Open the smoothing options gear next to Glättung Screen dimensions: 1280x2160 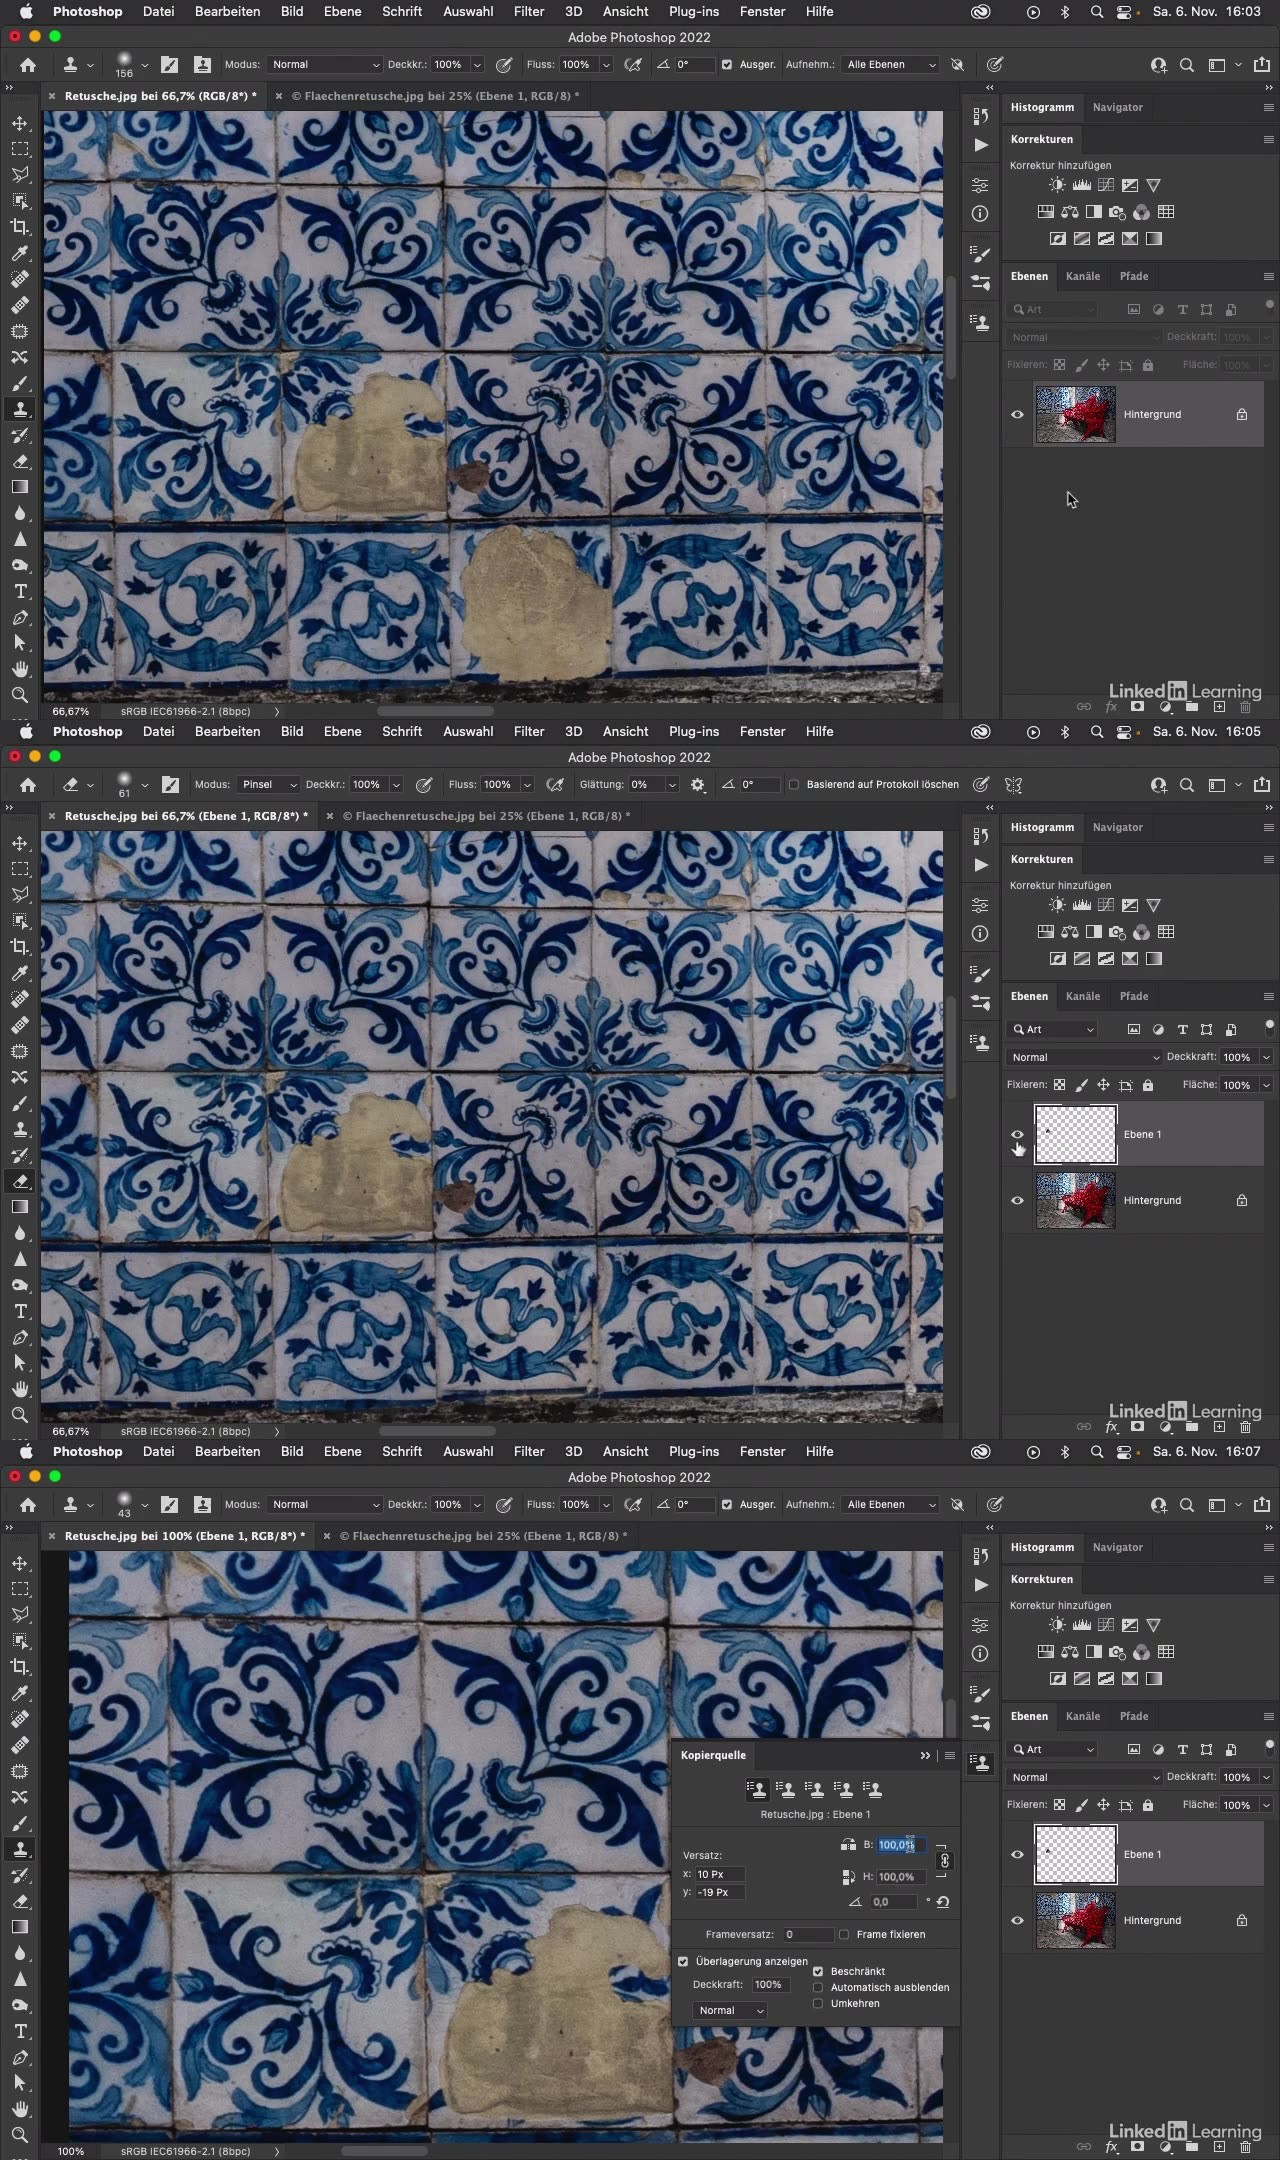(x=697, y=785)
